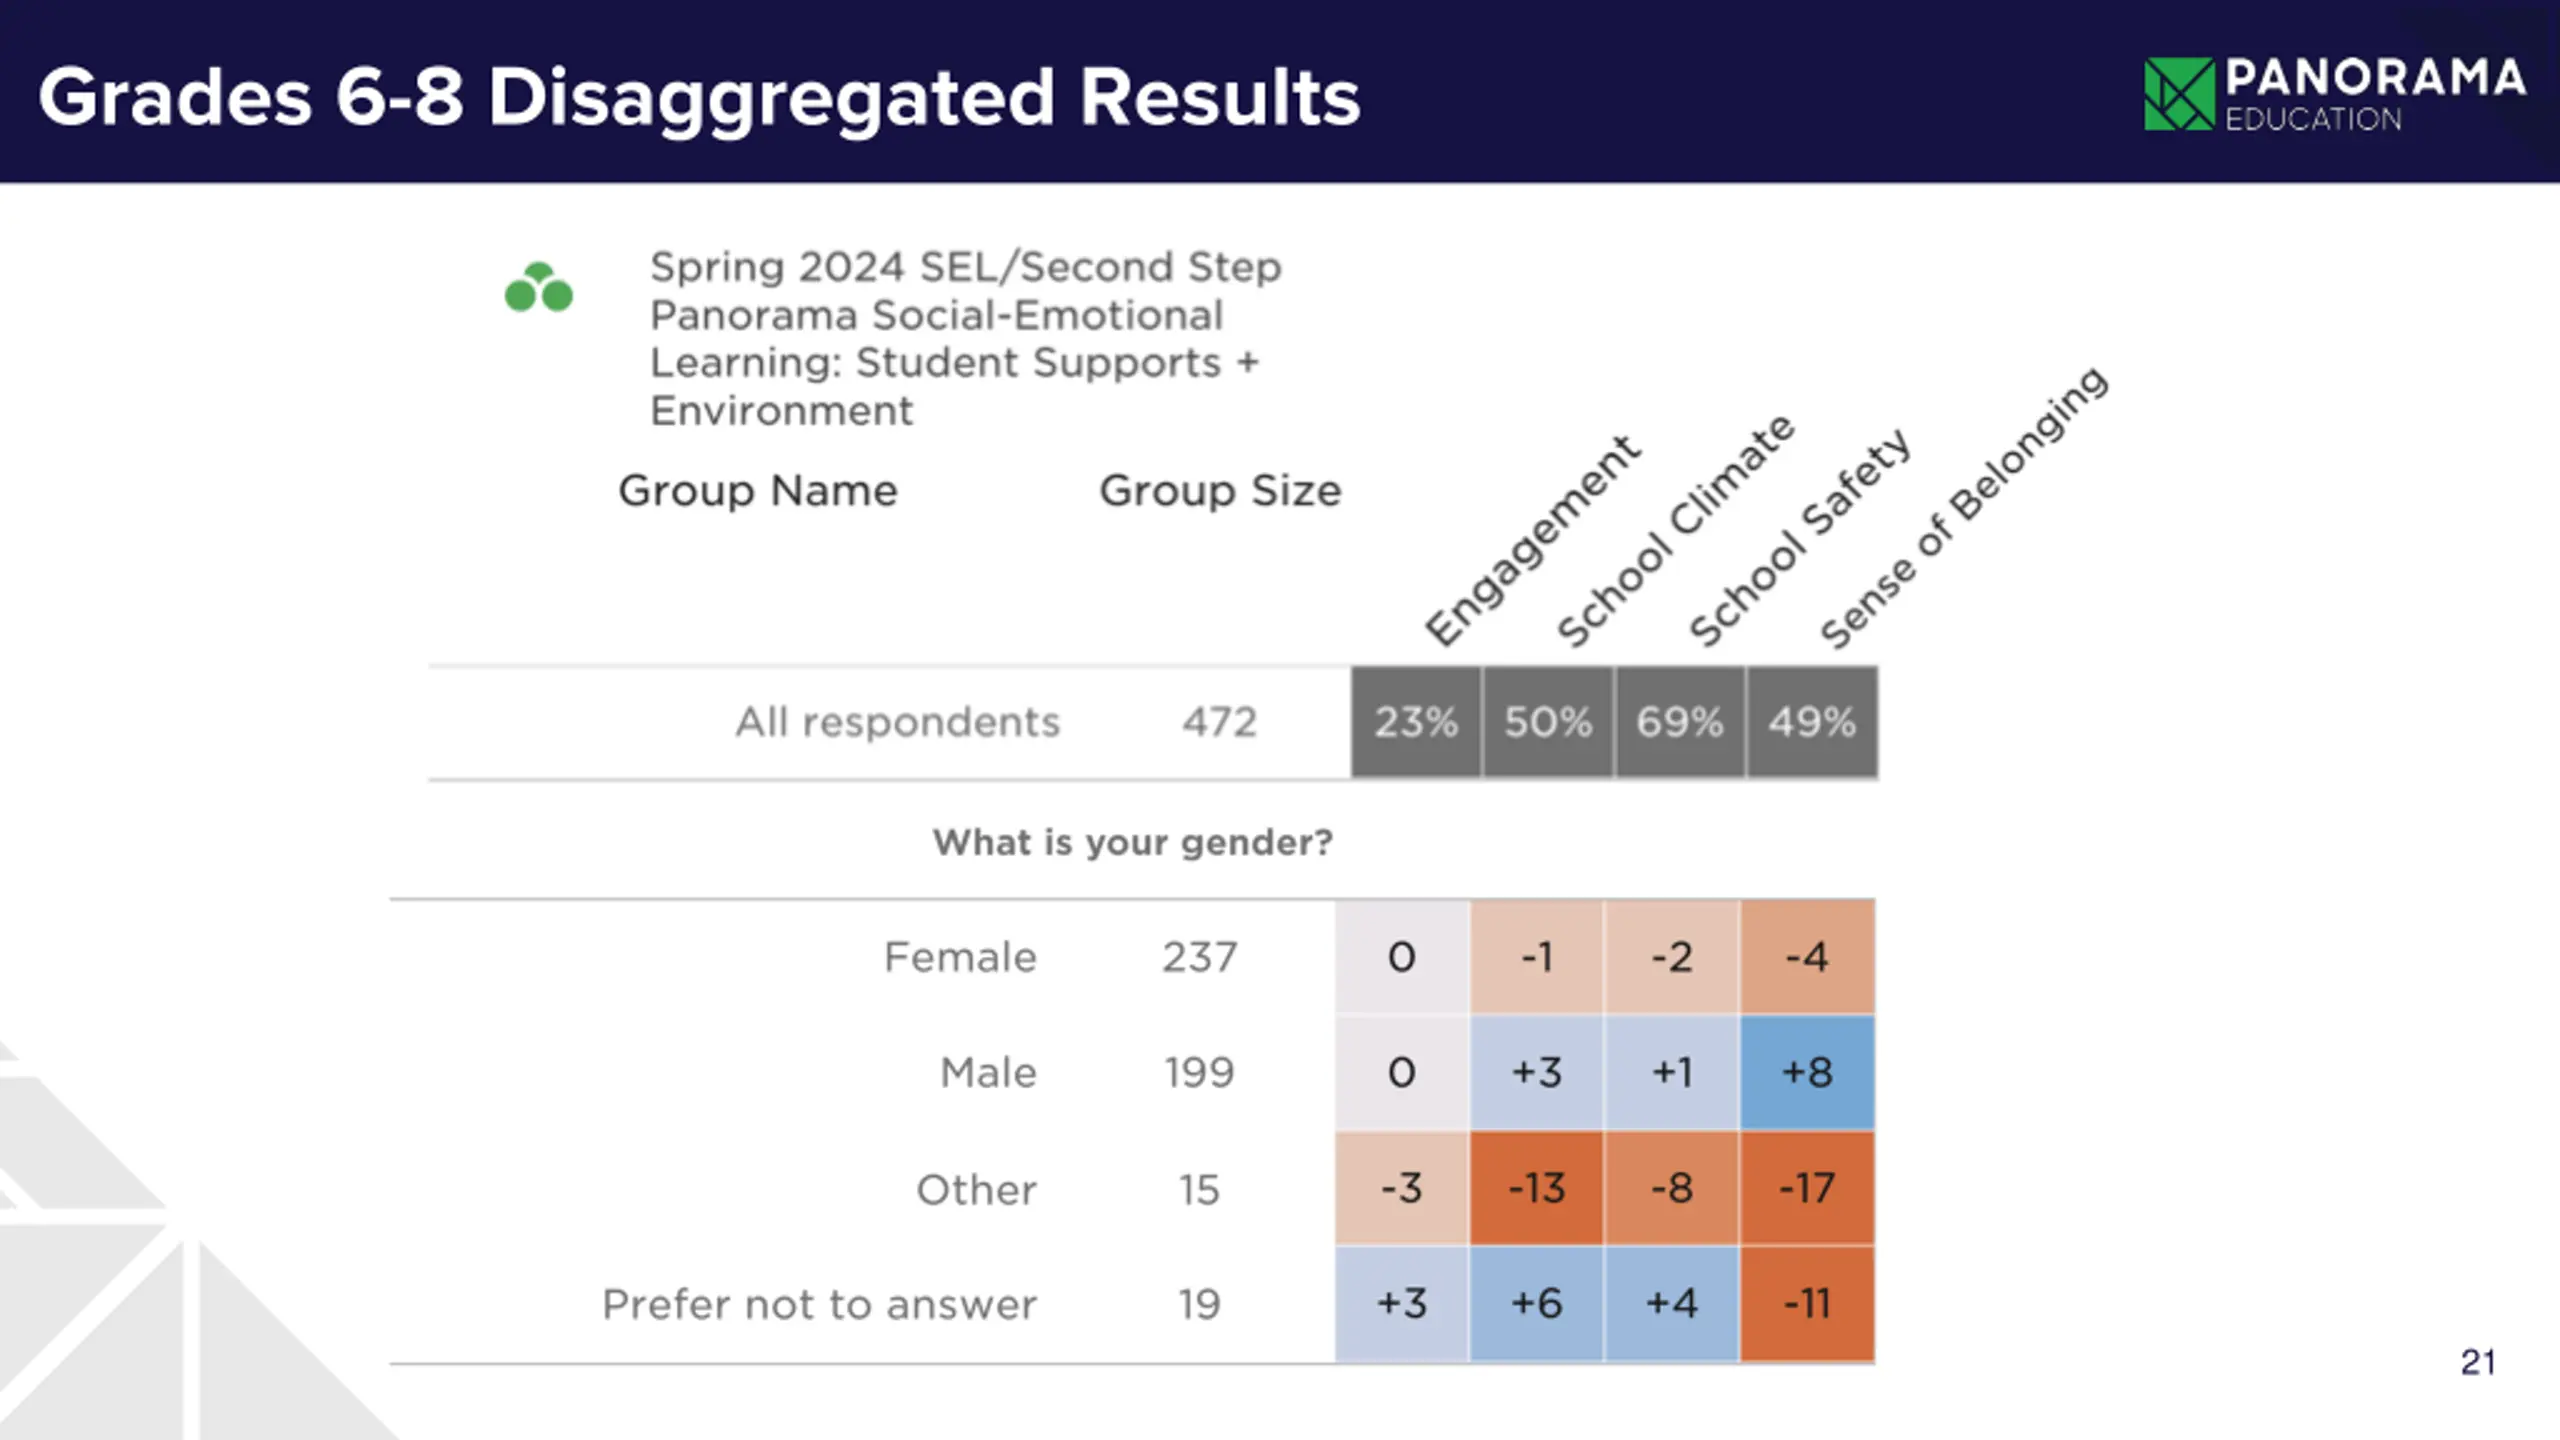The height and width of the screenshot is (1440, 2560).
Task: Select the Engagement column header
Action: [x=1532, y=541]
